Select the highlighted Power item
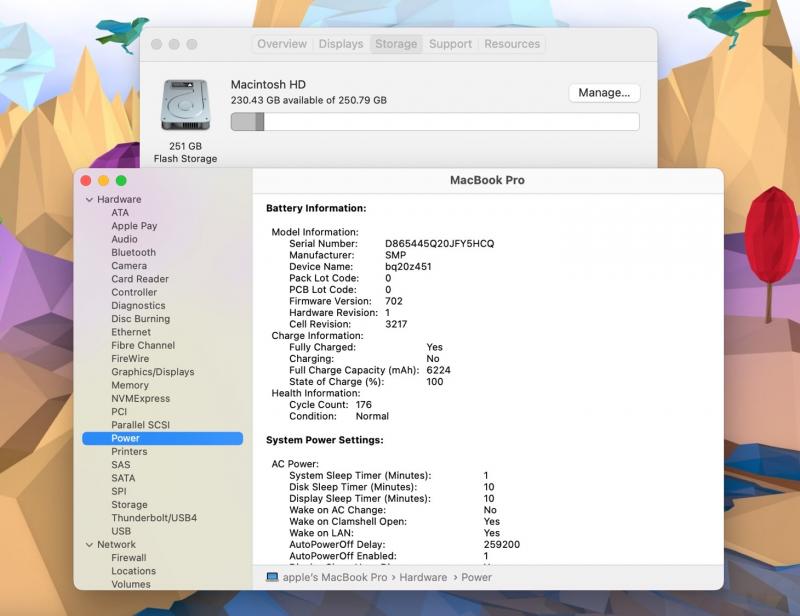This screenshot has width=800, height=616. 162,438
